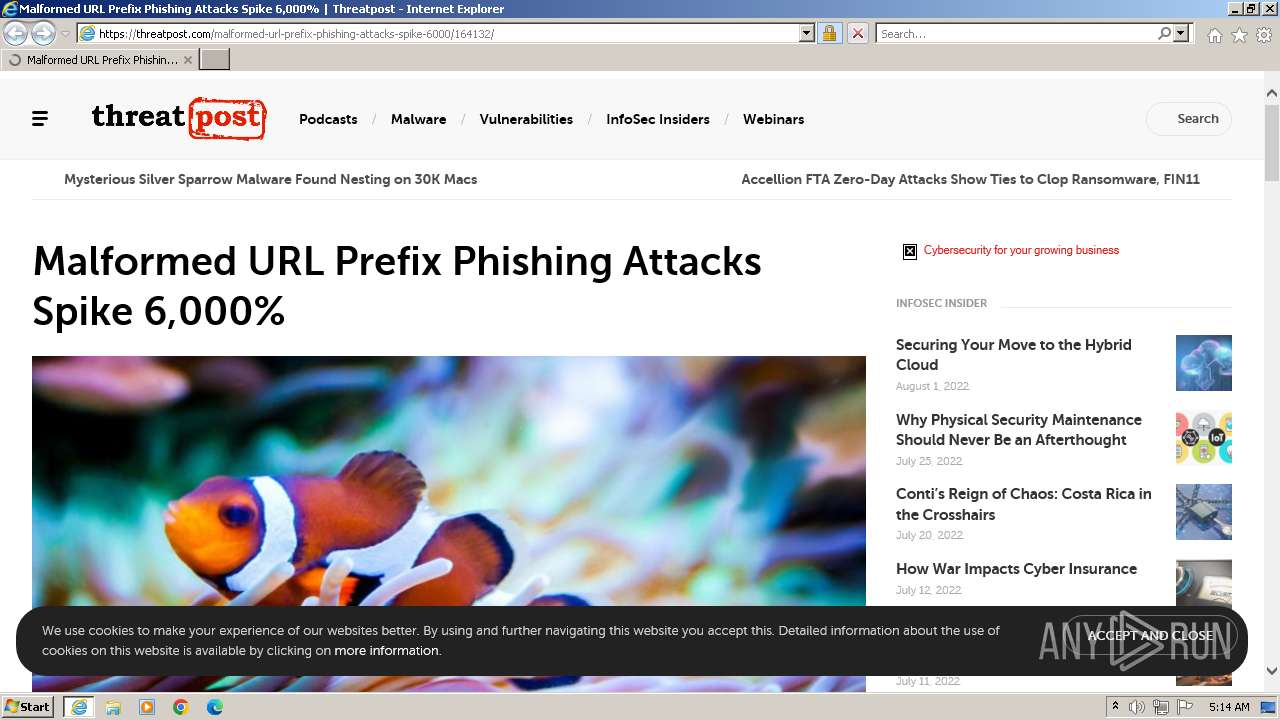Screen dimensions: 1280x720
Task: Click the broken image icon in the ad
Action: [x=910, y=251]
